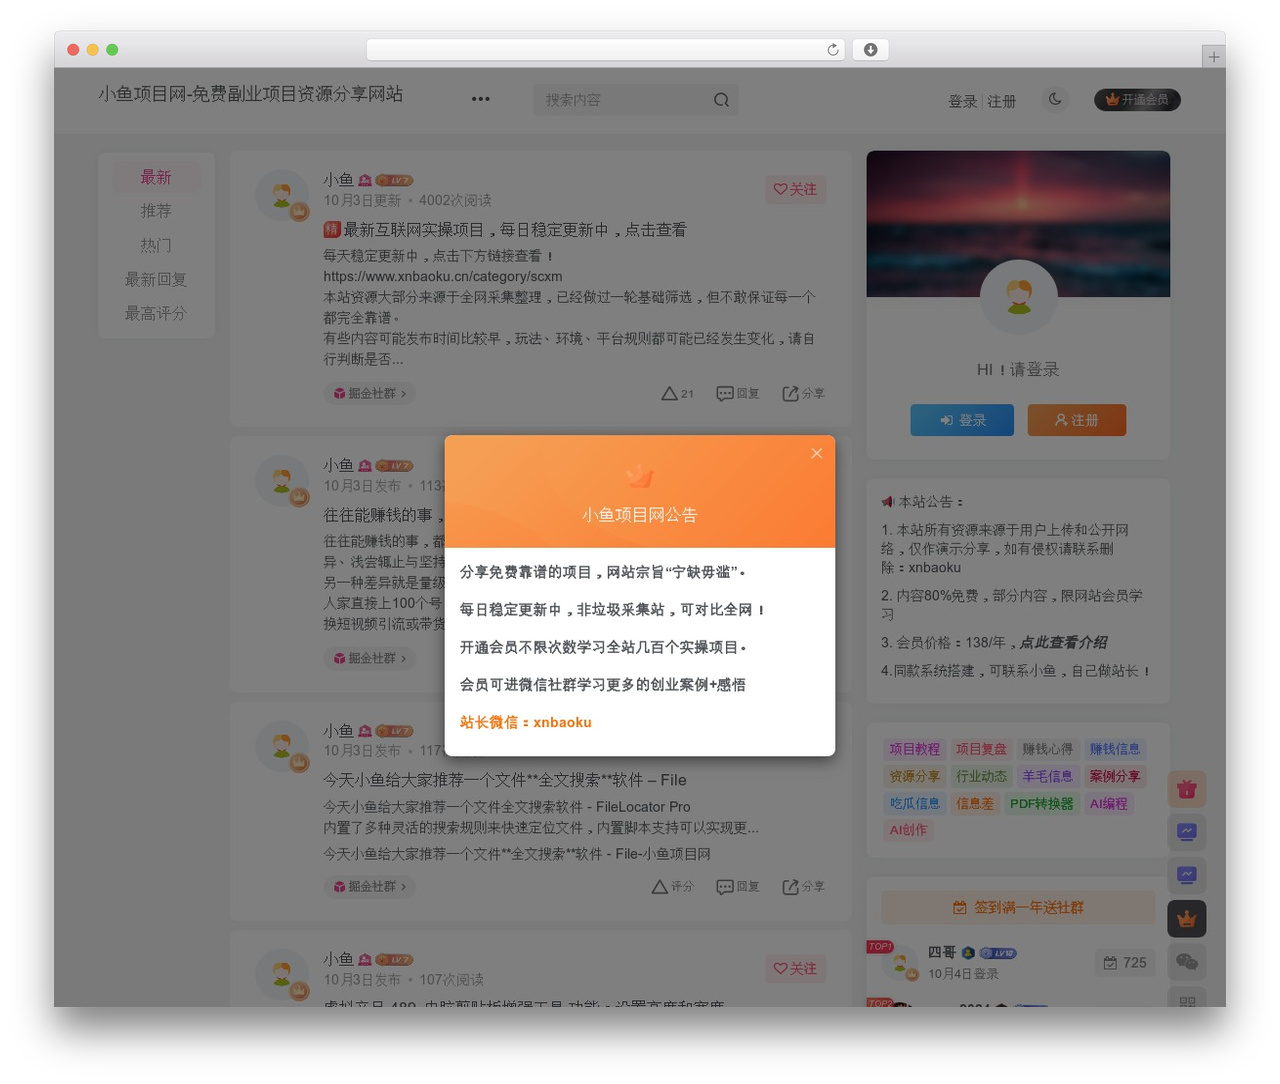
Task: Open the three-dot more menu in header
Action: click(x=481, y=99)
